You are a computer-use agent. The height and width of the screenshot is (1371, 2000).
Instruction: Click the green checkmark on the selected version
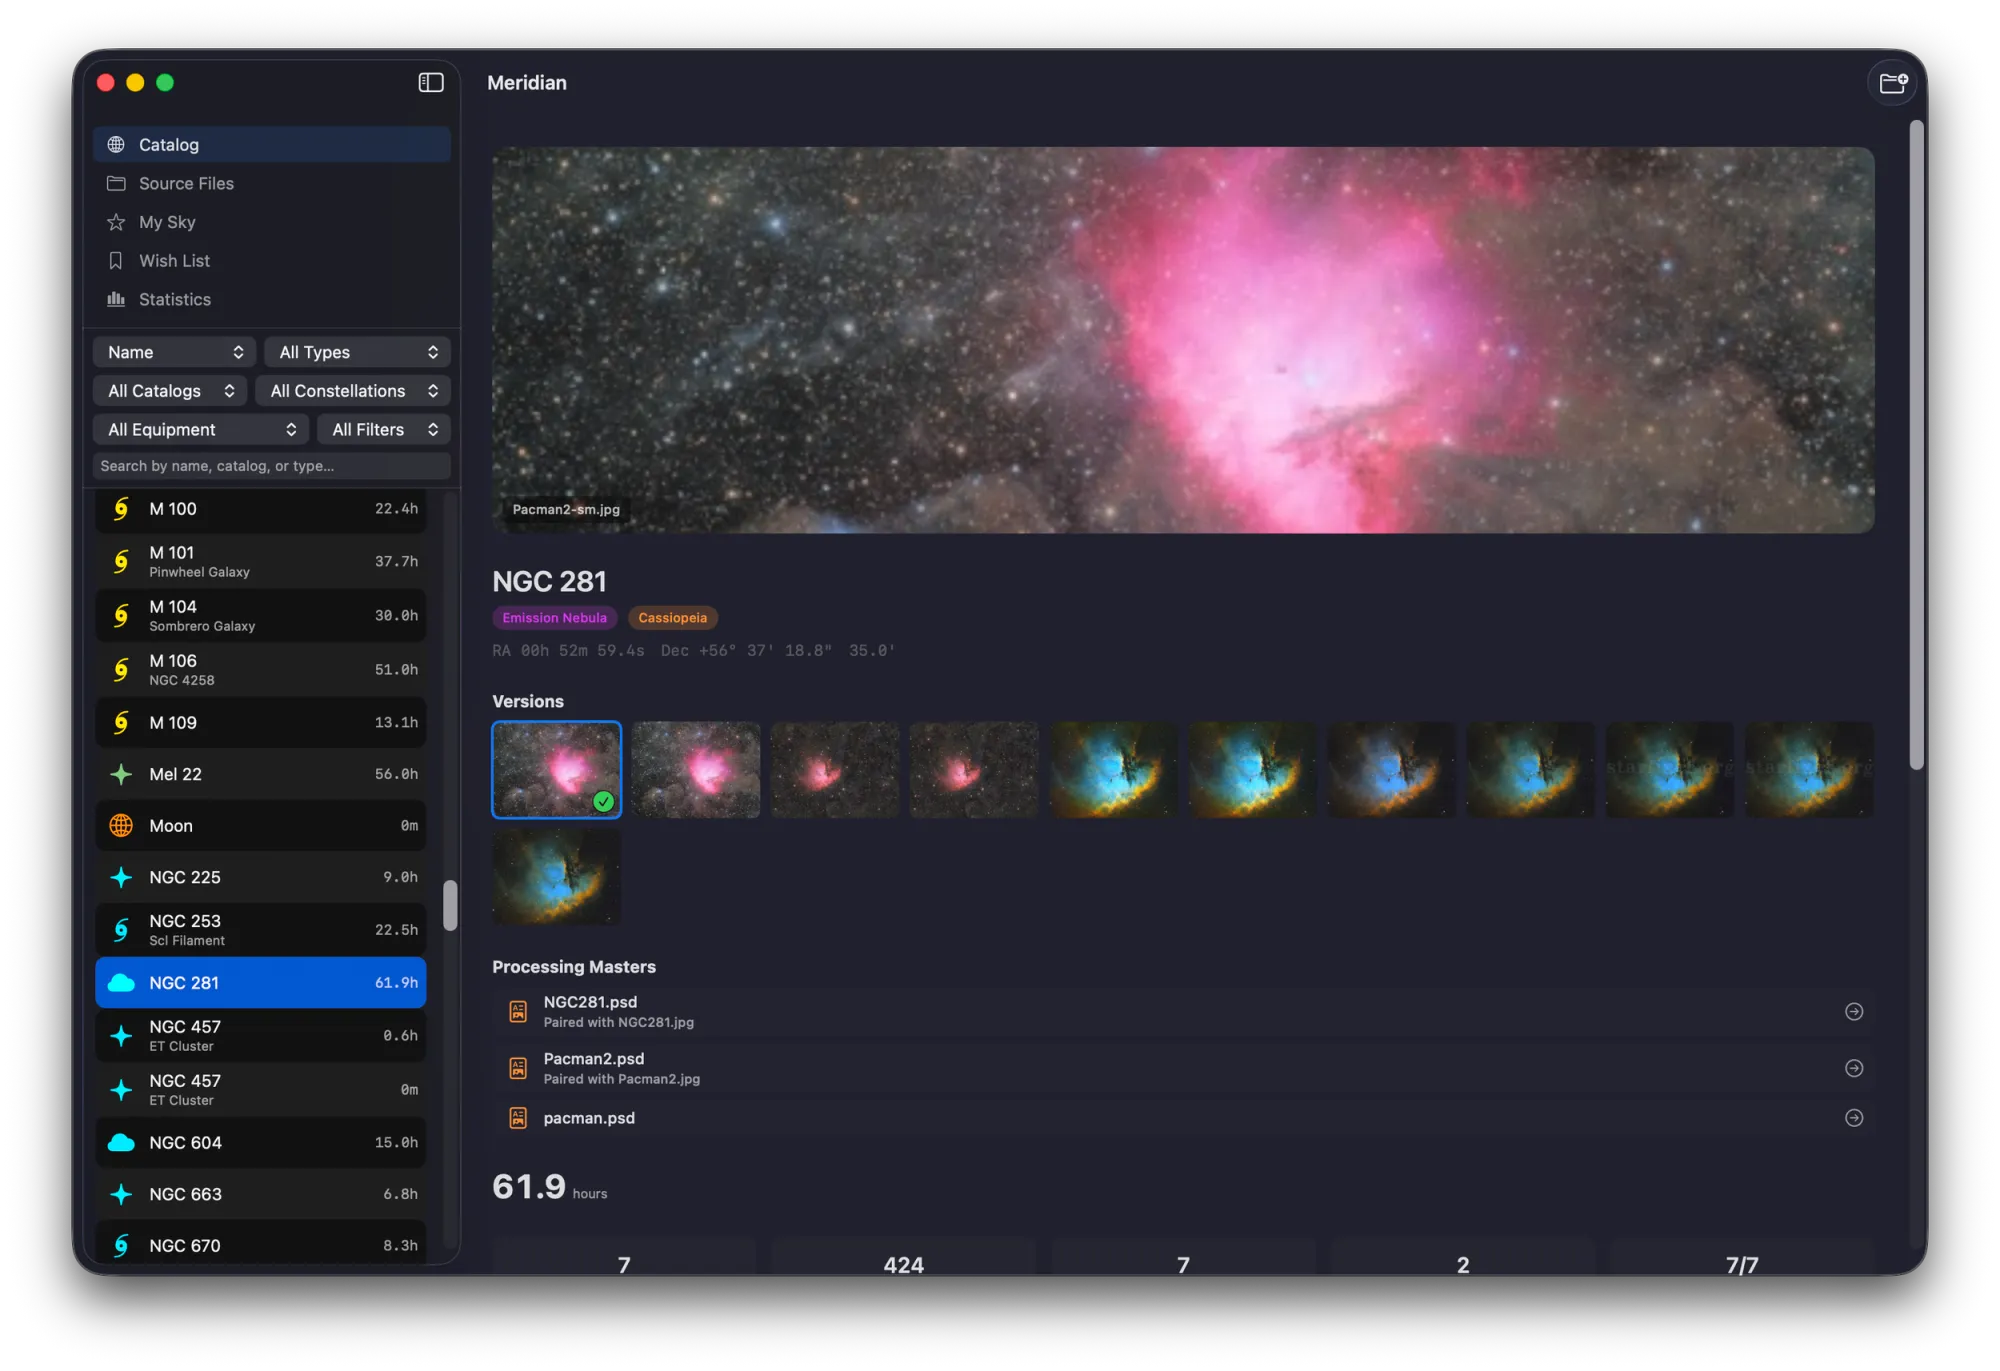pyautogui.click(x=603, y=799)
